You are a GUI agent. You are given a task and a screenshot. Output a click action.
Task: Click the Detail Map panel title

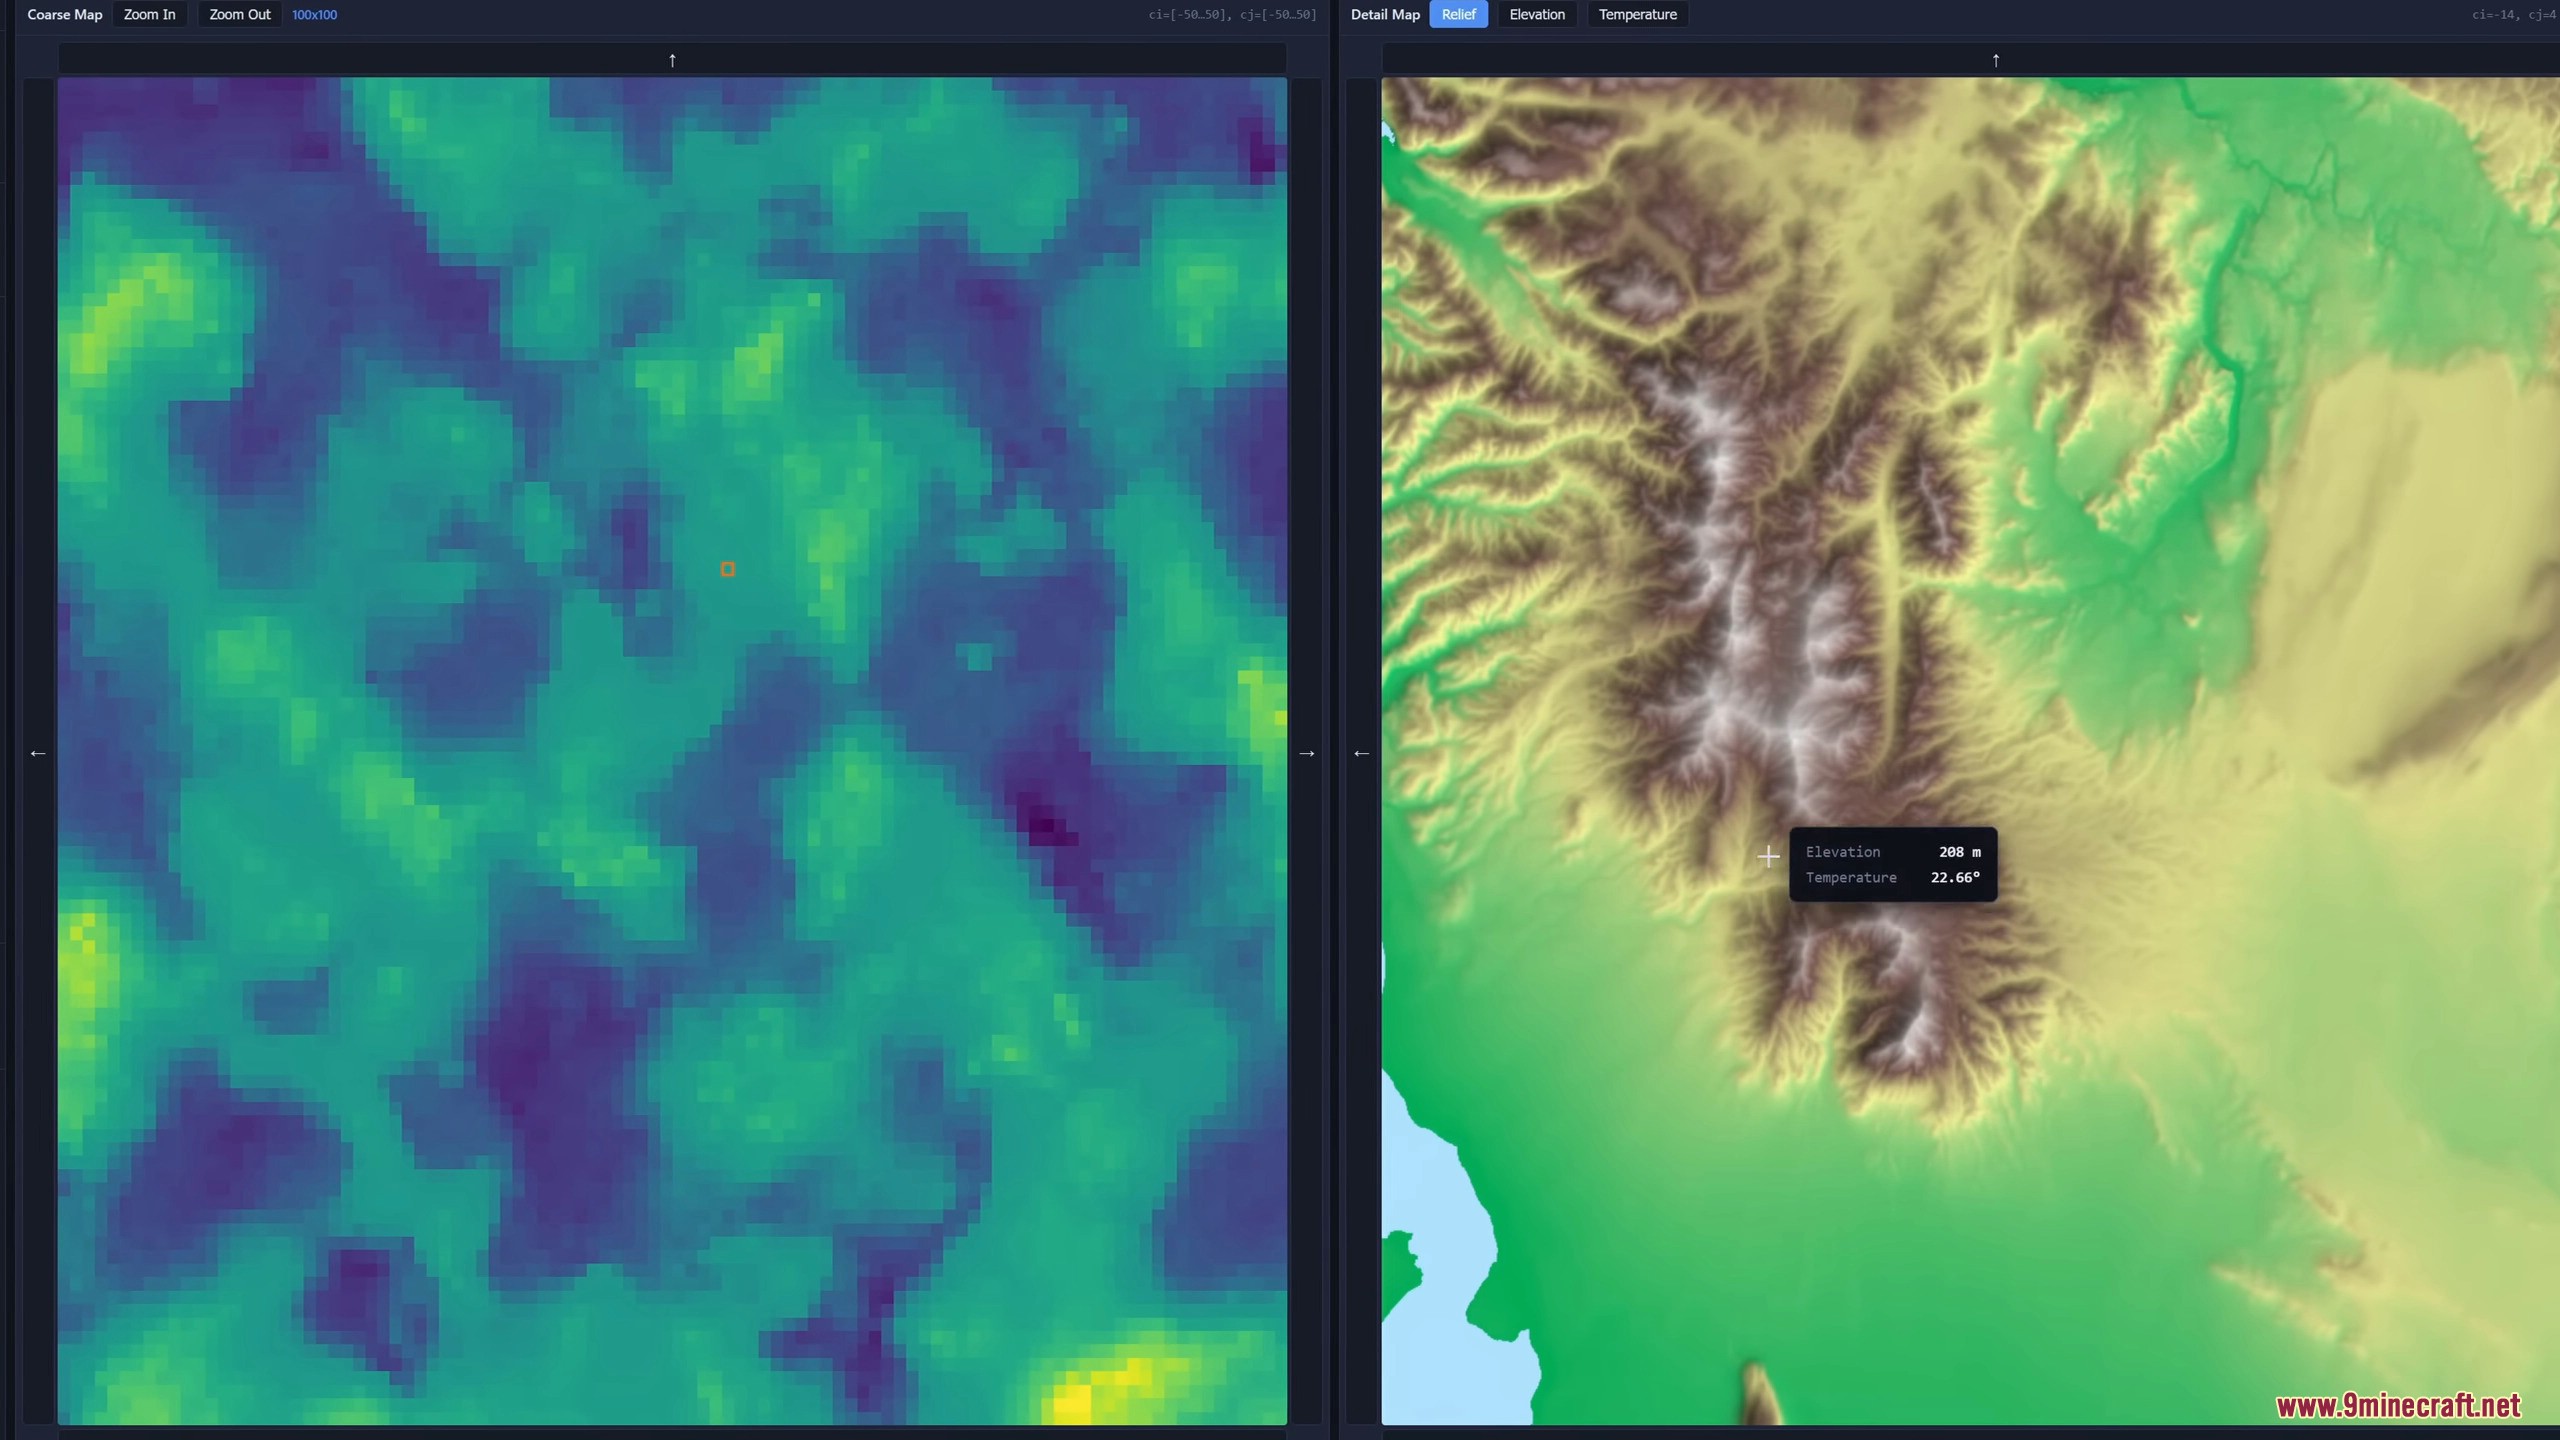pos(1384,14)
